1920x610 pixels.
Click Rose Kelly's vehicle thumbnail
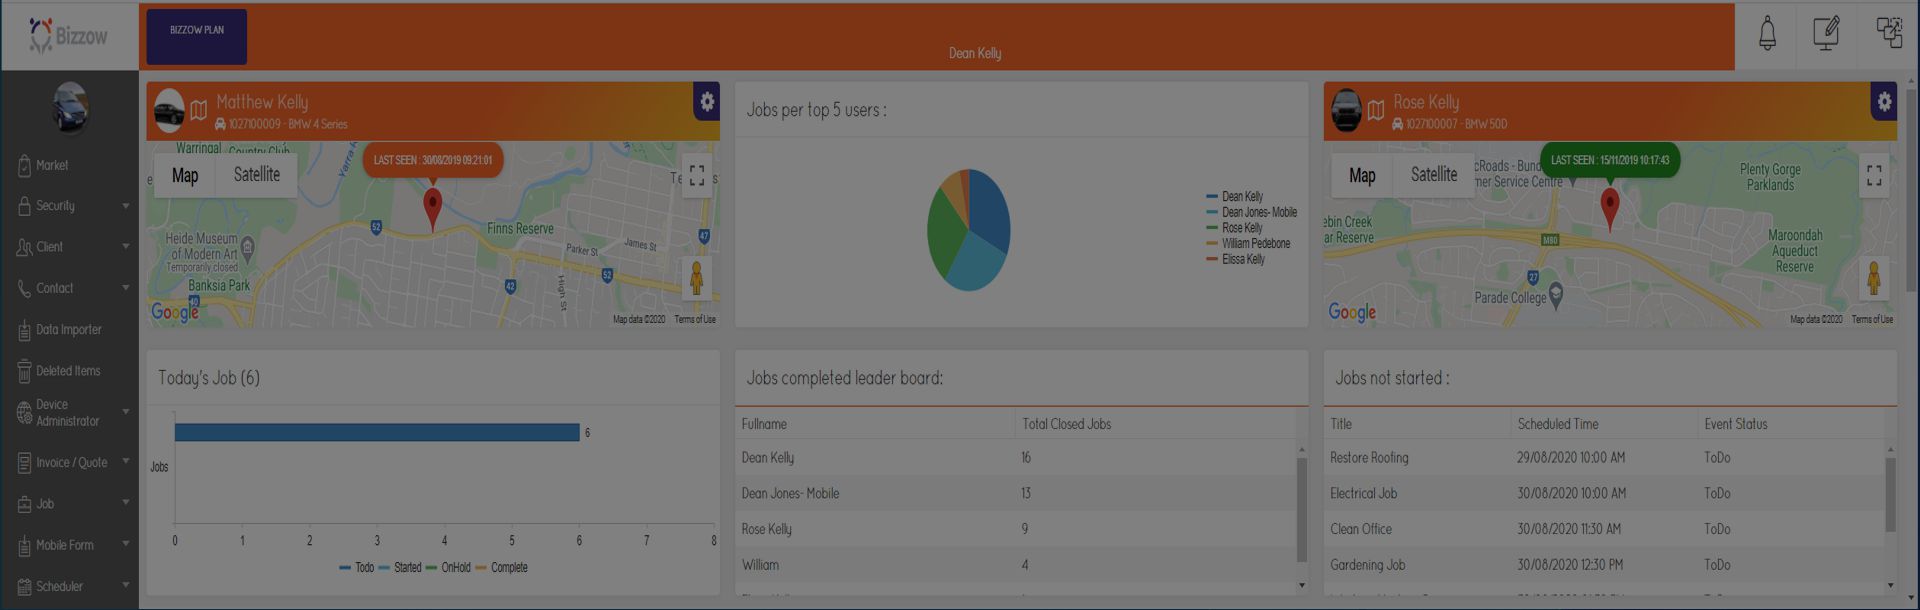click(x=1346, y=110)
